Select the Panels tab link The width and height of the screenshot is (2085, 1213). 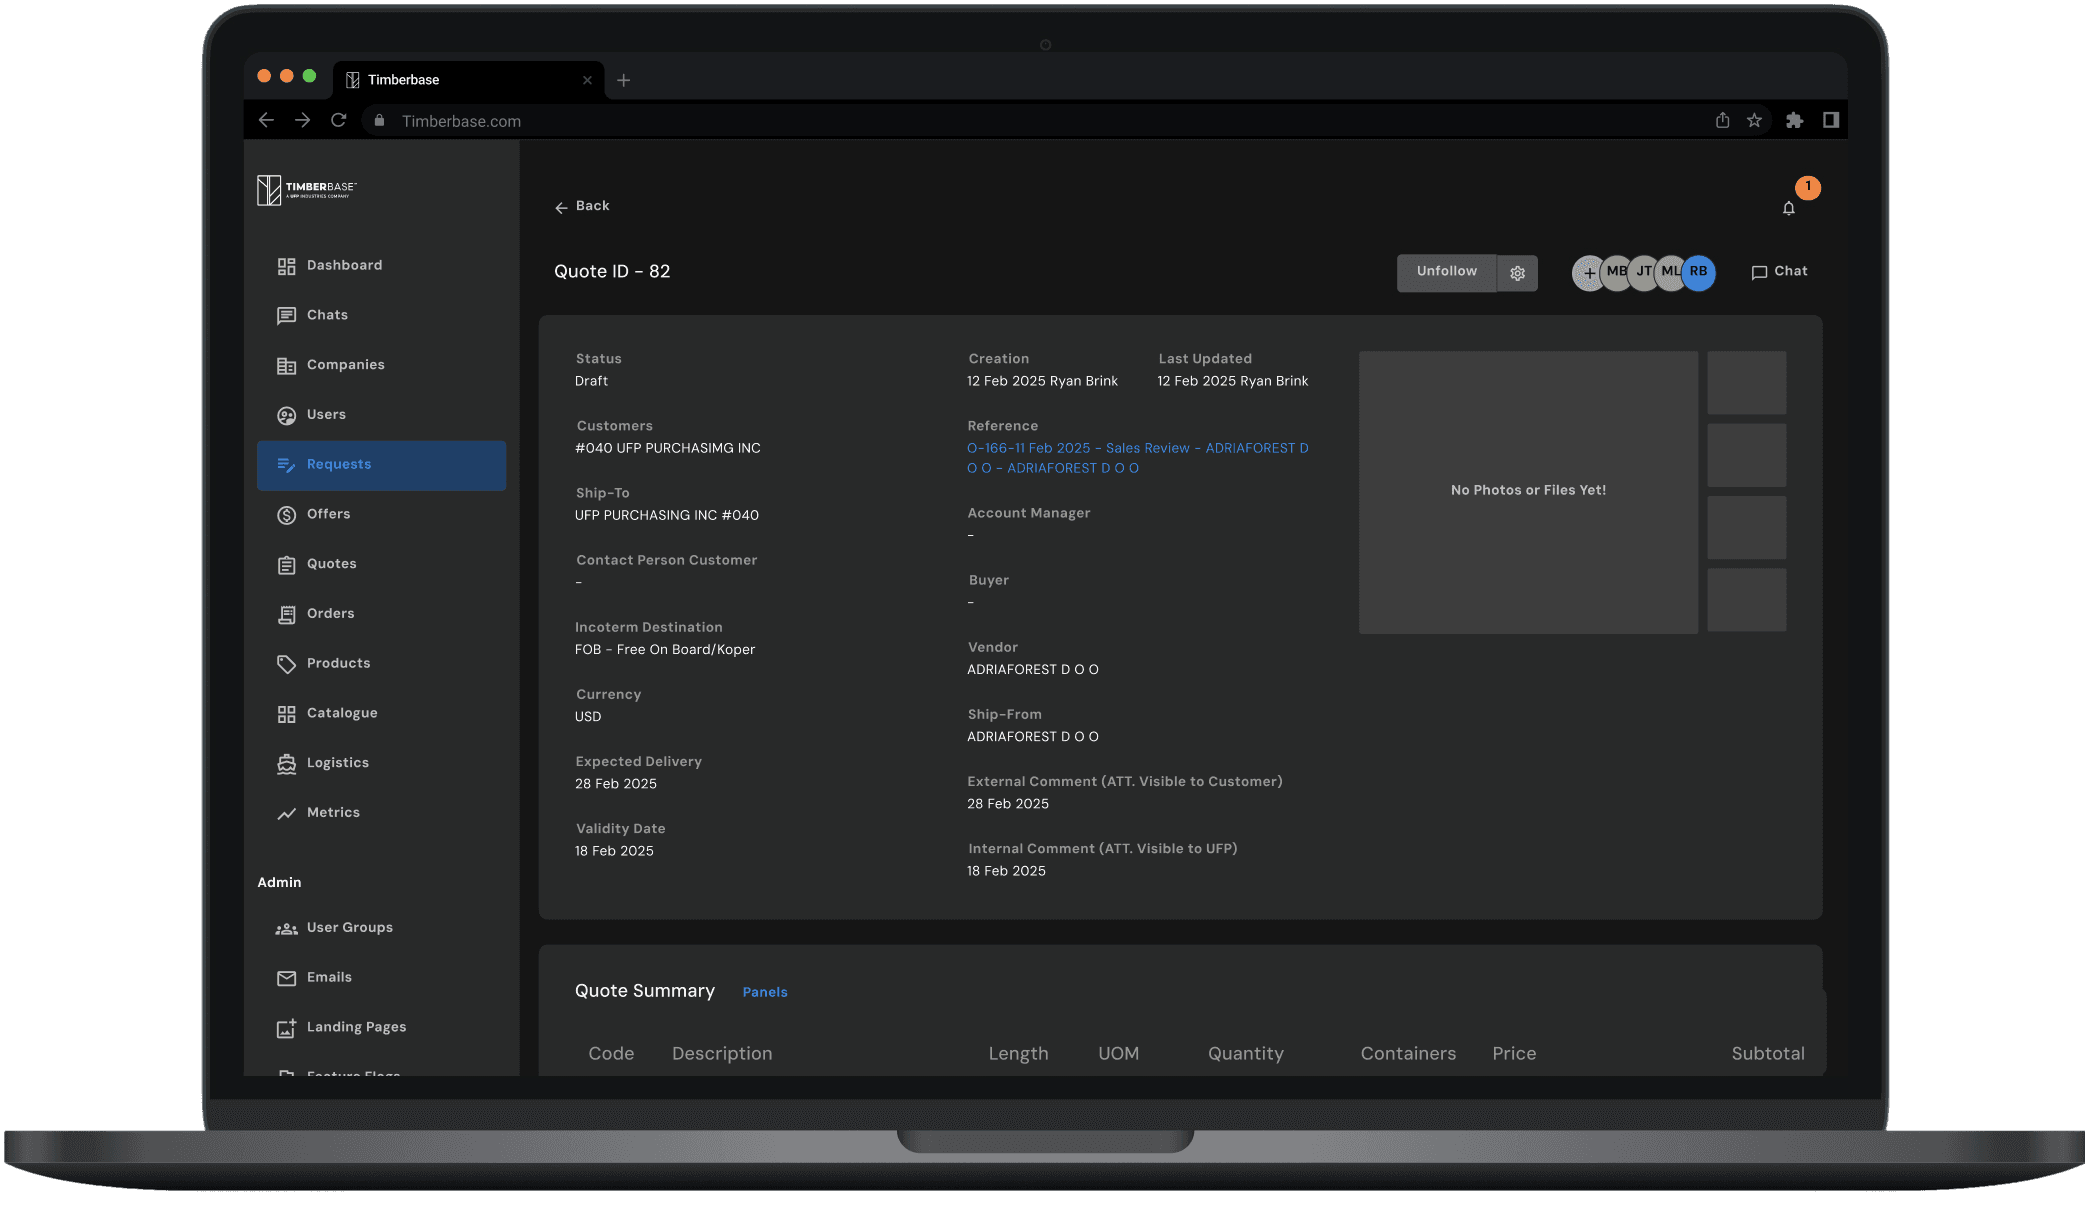point(764,992)
